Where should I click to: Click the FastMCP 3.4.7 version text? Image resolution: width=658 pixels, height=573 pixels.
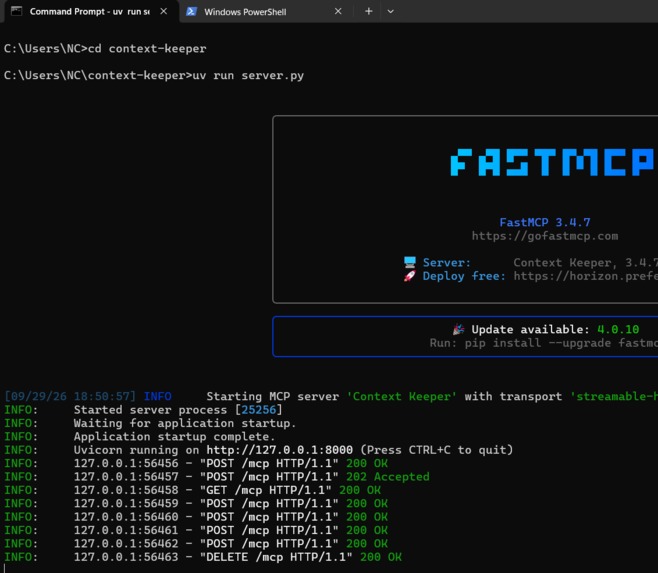[x=545, y=222]
